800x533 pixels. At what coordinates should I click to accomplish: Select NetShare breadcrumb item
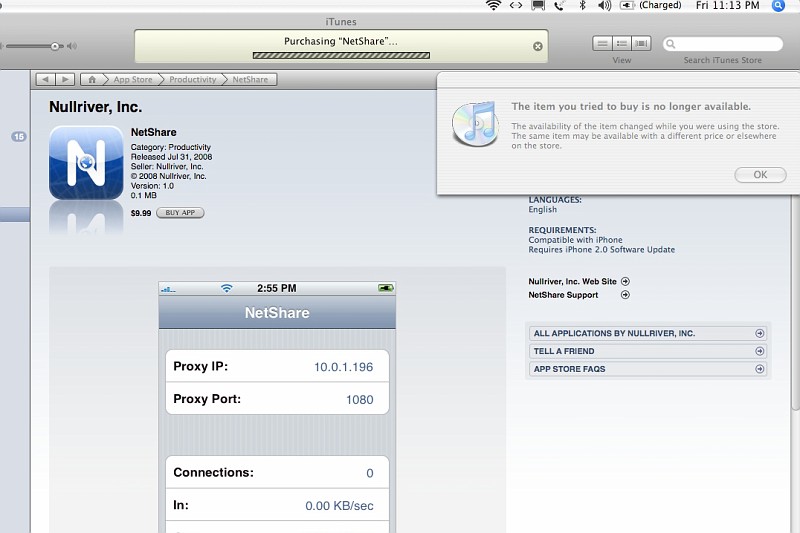pyautogui.click(x=250, y=80)
